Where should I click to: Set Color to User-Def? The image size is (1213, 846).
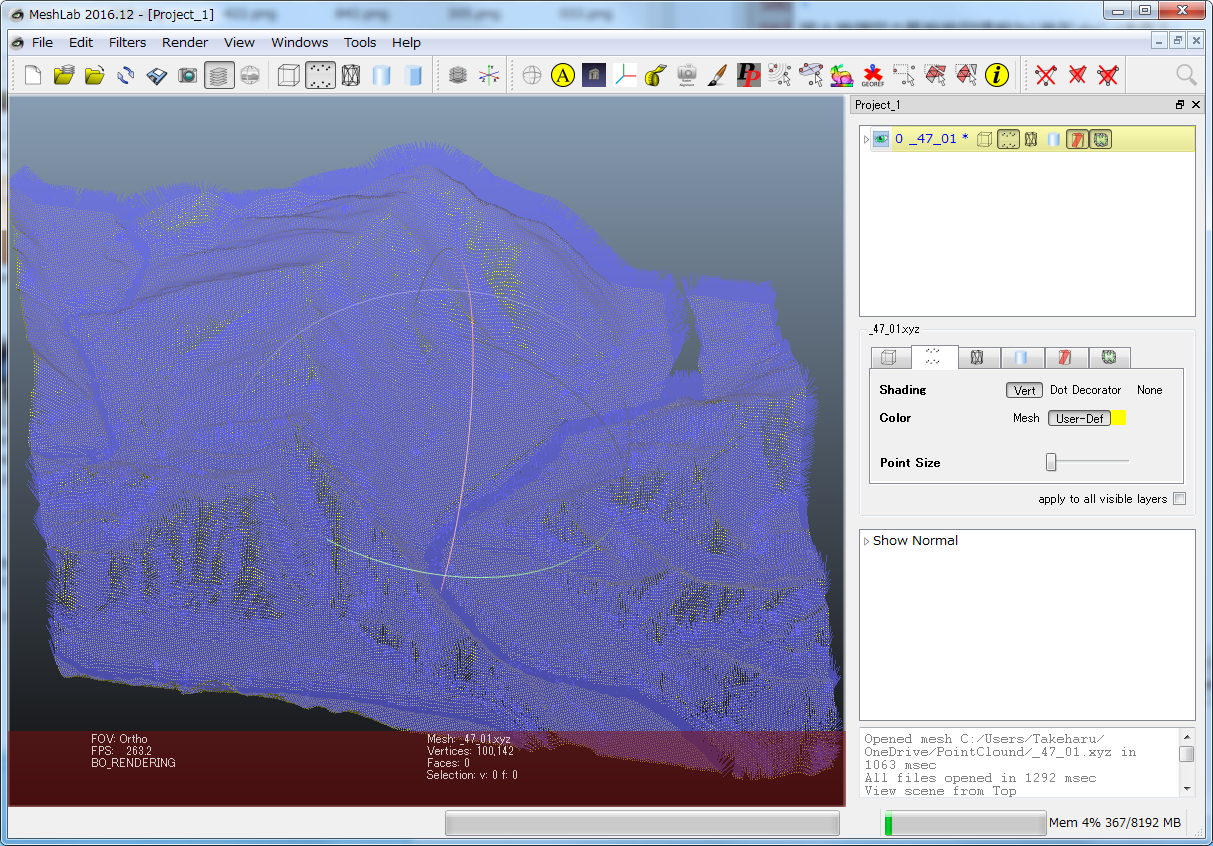(1080, 418)
